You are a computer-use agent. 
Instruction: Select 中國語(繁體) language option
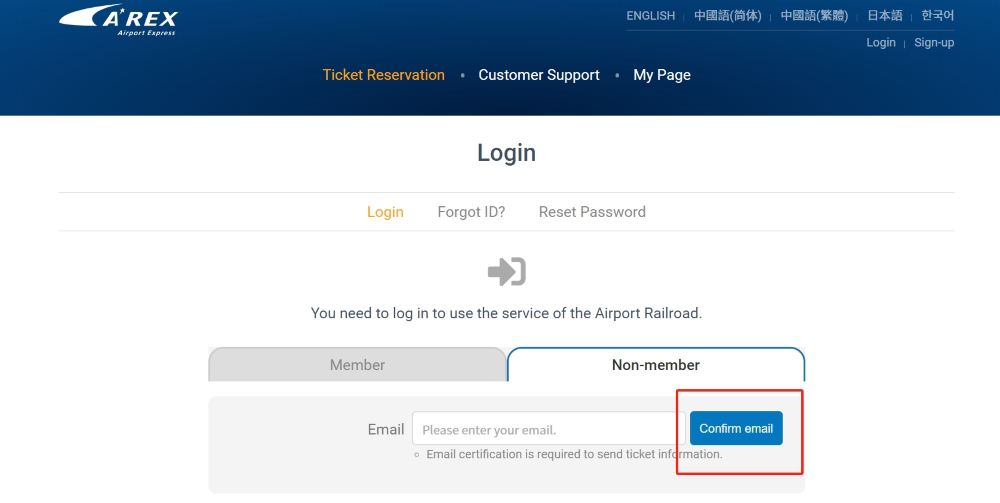pyautogui.click(x=813, y=16)
